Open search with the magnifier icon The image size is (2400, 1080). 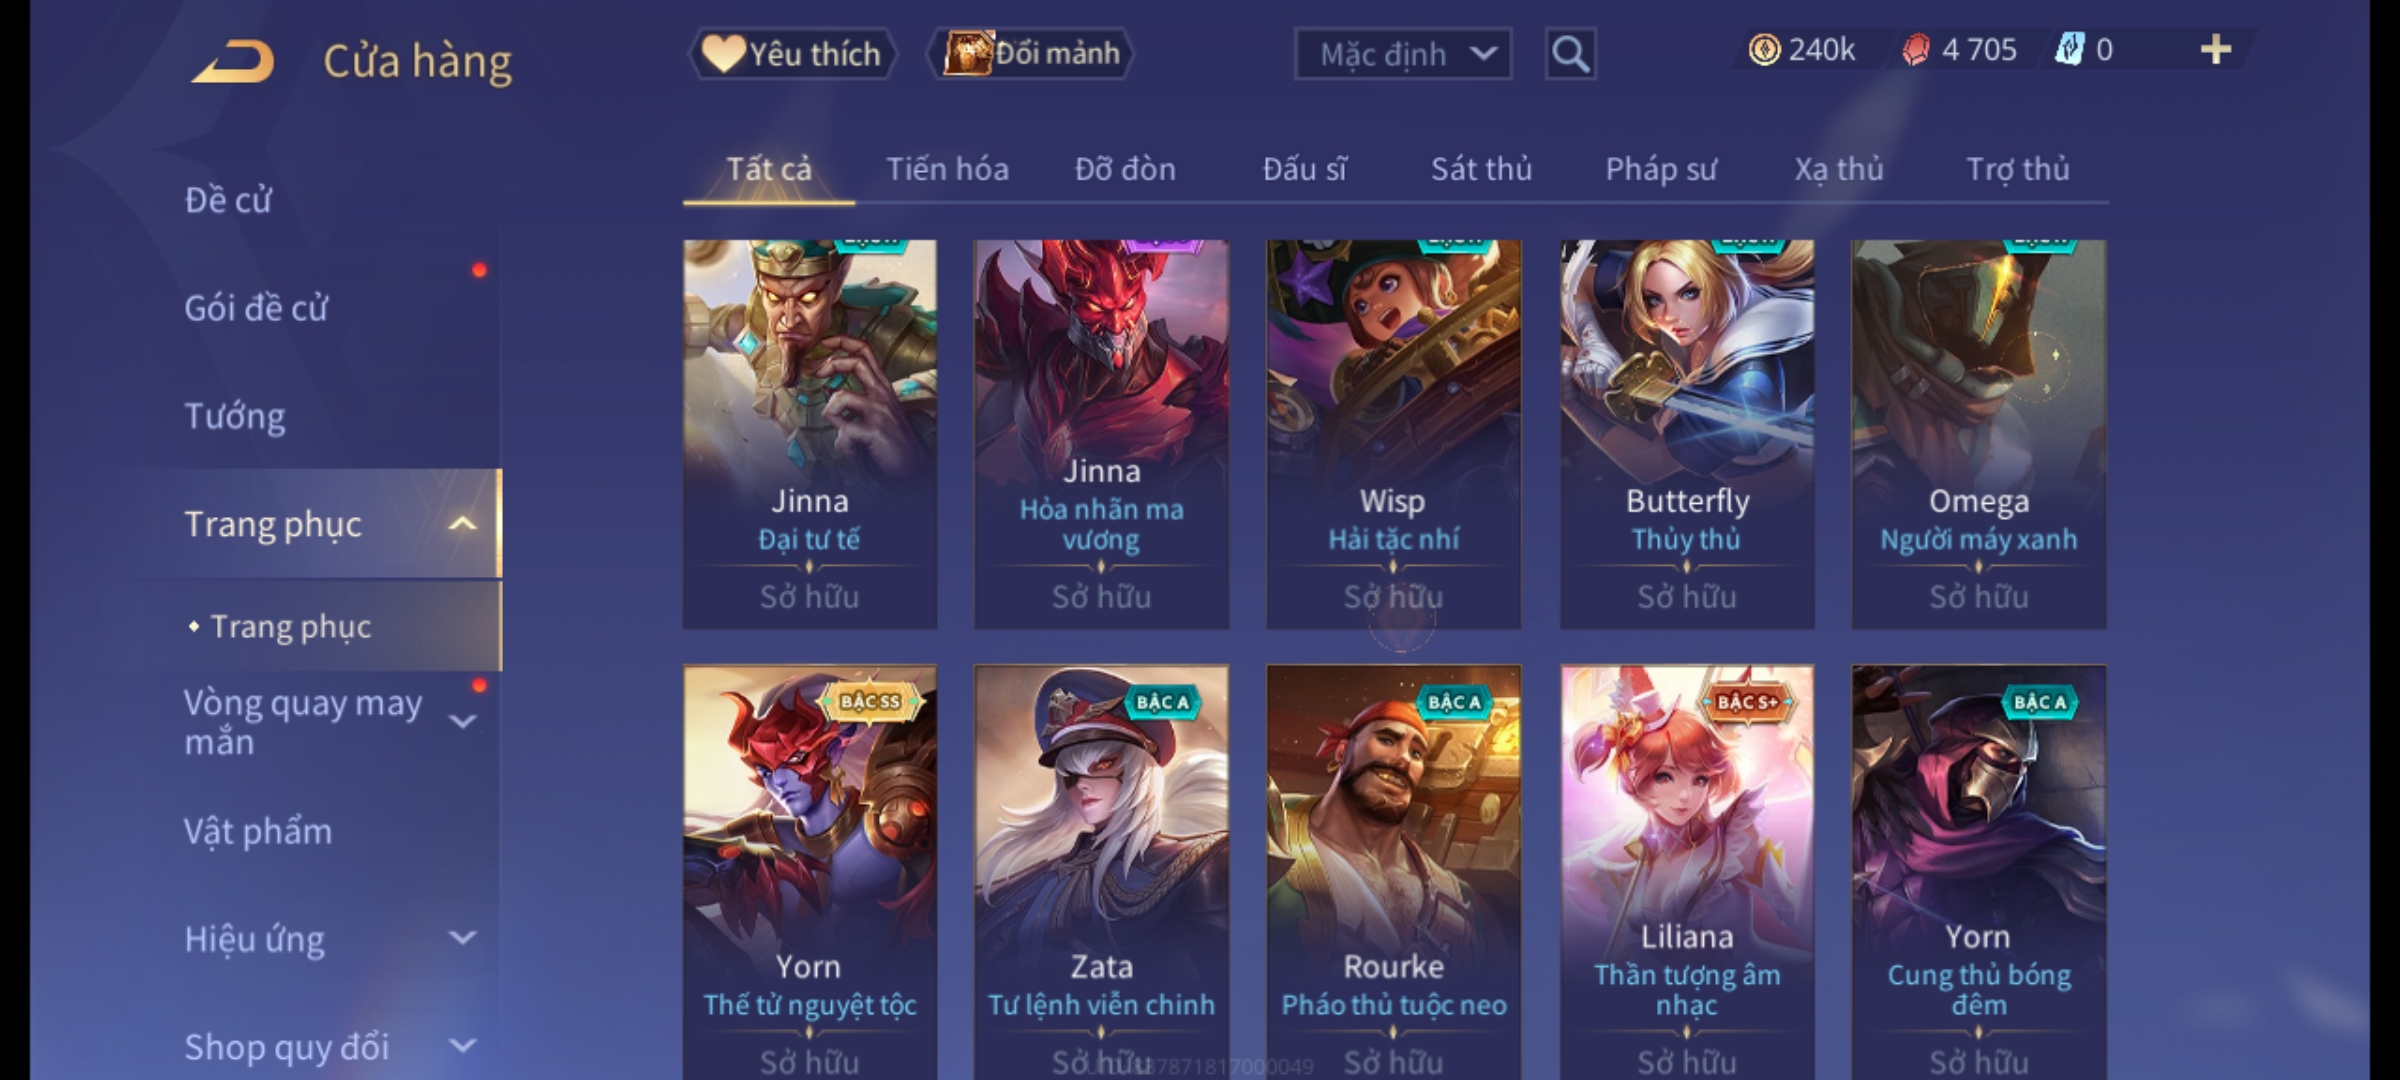[1570, 54]
